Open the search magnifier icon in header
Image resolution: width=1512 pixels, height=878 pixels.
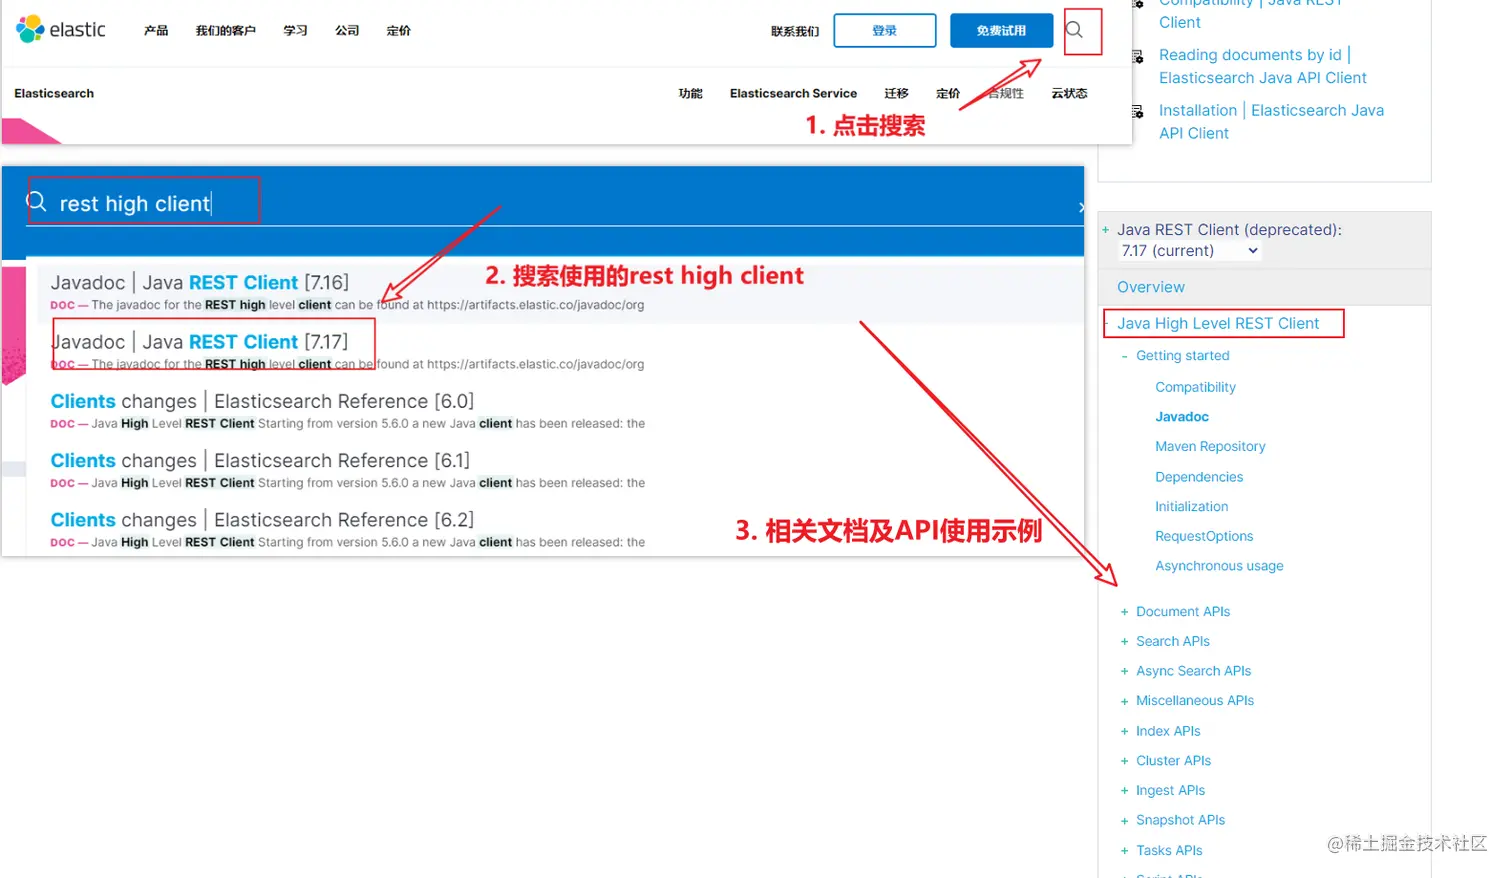[1074, 30]
